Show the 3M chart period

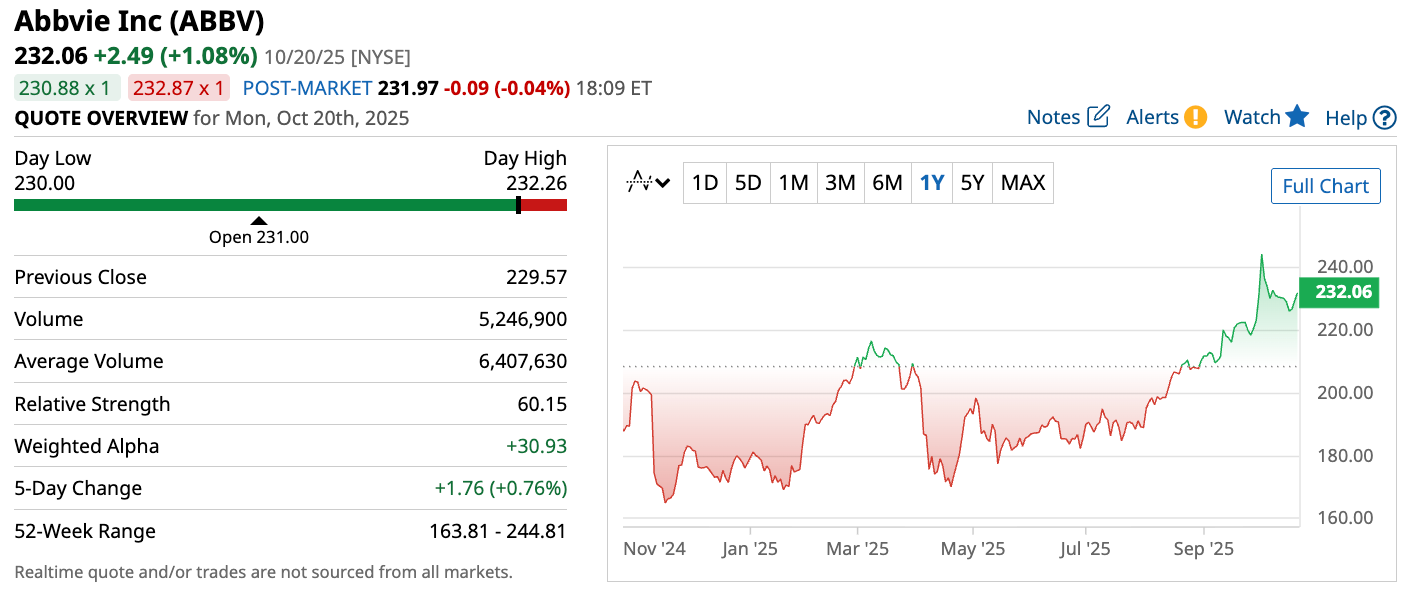click(x=840, y=183)
